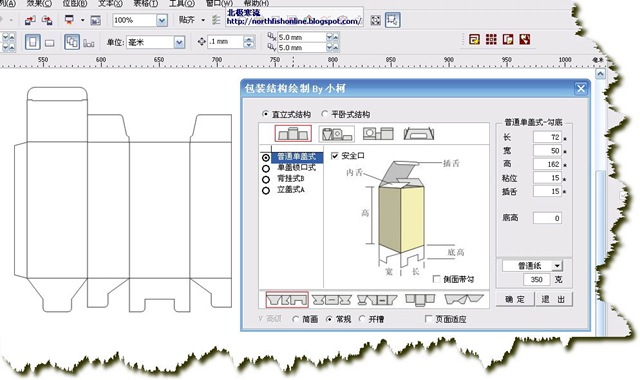Select the second bottom style thumbnail
This screenshot has height=380, width=640.
pos(332,300)
